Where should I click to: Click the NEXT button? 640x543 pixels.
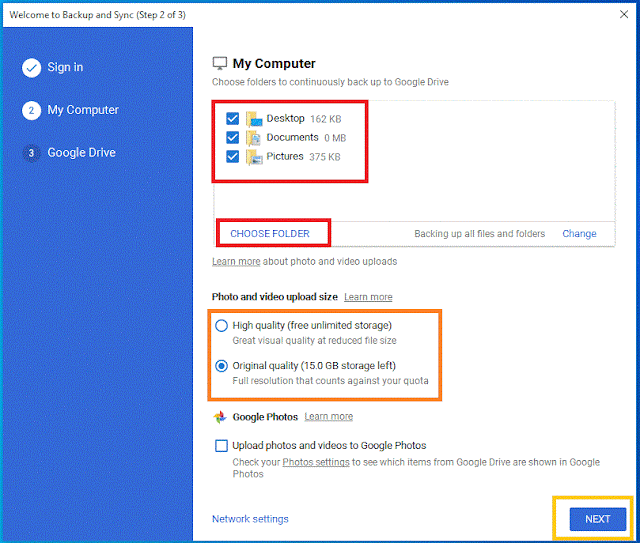pos(598,519)
